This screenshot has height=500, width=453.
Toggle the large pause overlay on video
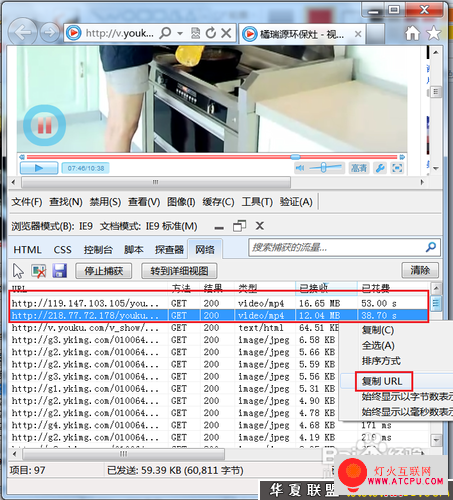44,125
